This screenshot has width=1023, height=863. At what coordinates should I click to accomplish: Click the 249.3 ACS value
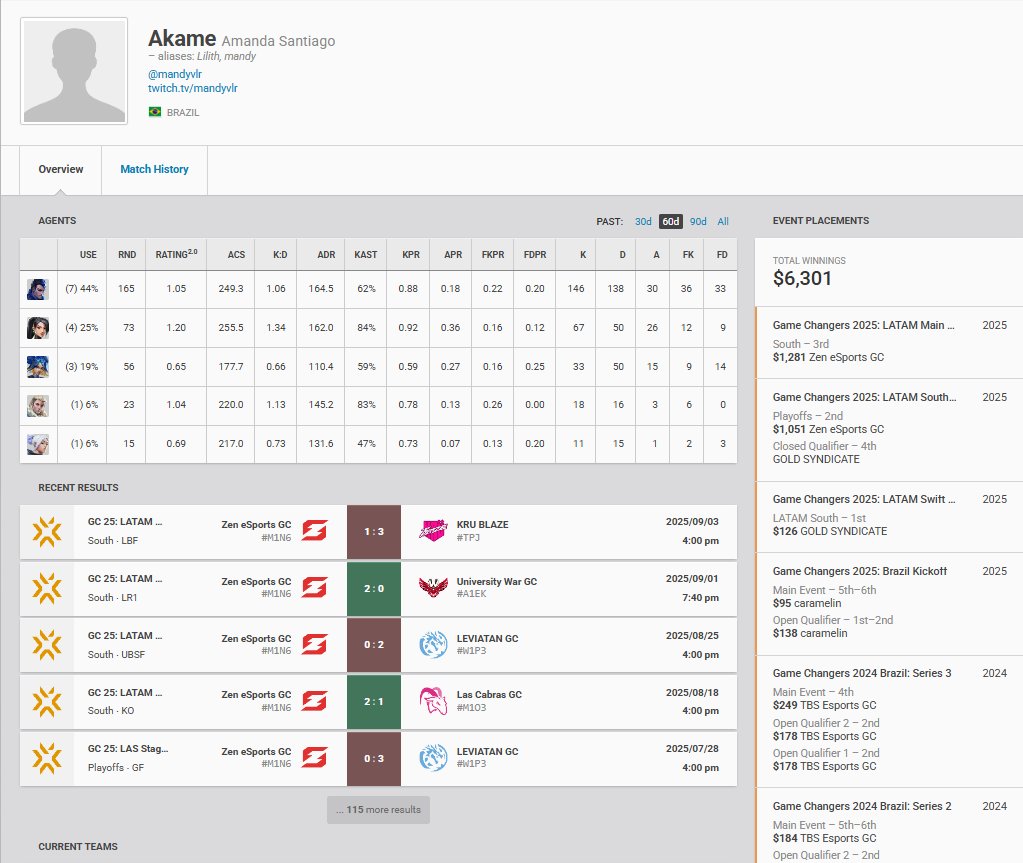(x=231, y=289)
